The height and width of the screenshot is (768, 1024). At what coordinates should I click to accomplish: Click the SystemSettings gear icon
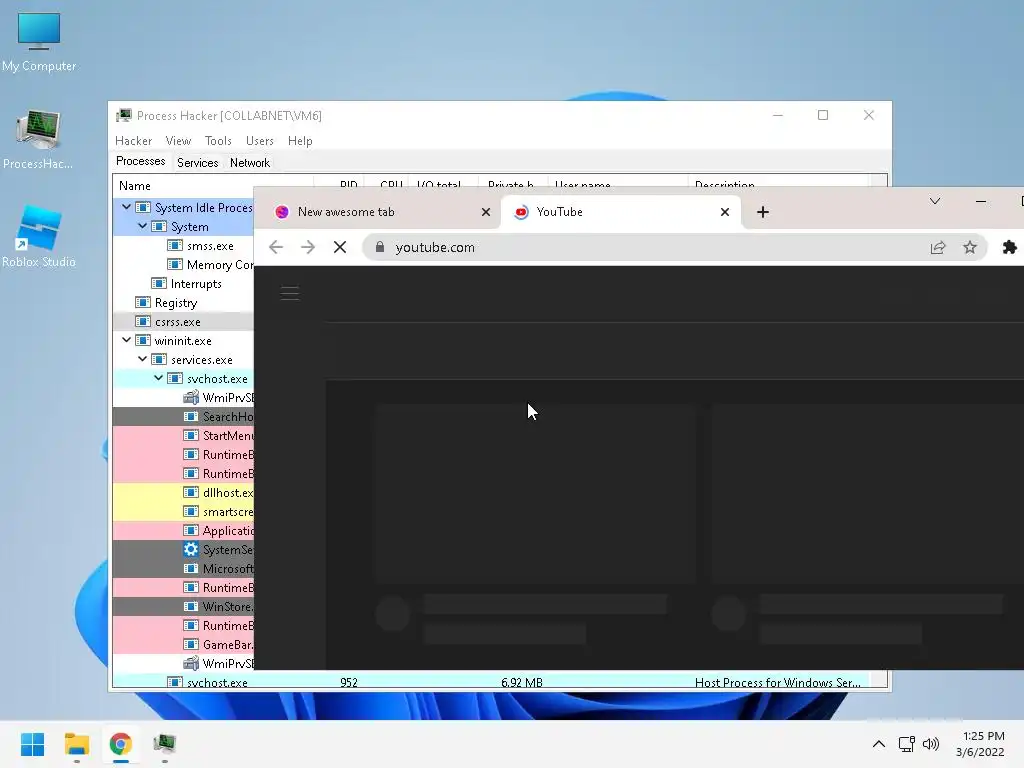[x=191, y=549]
